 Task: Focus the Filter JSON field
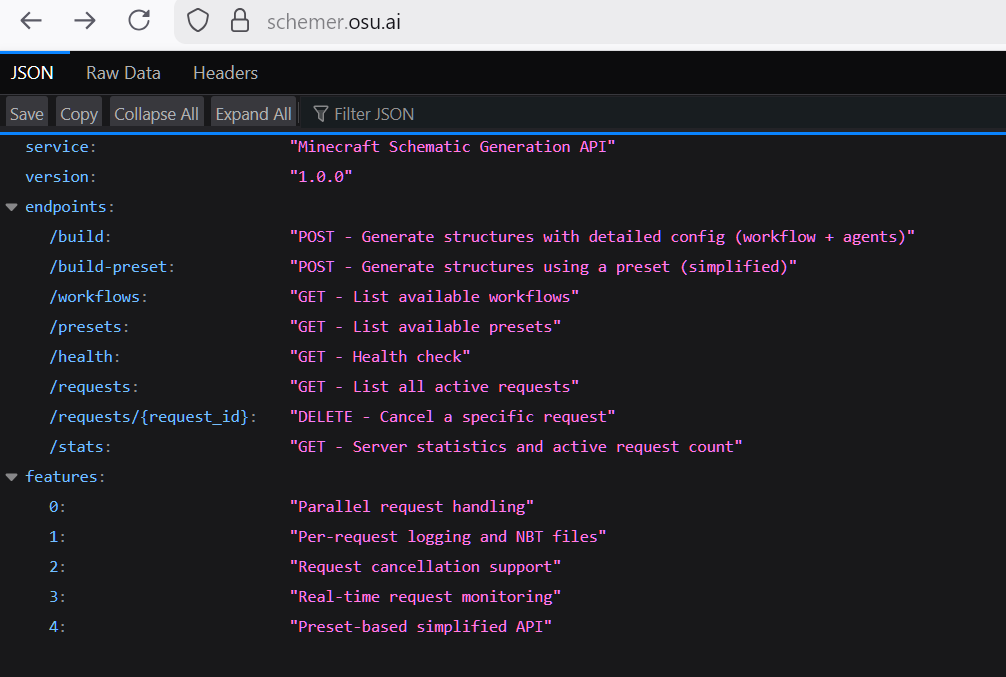654,114
